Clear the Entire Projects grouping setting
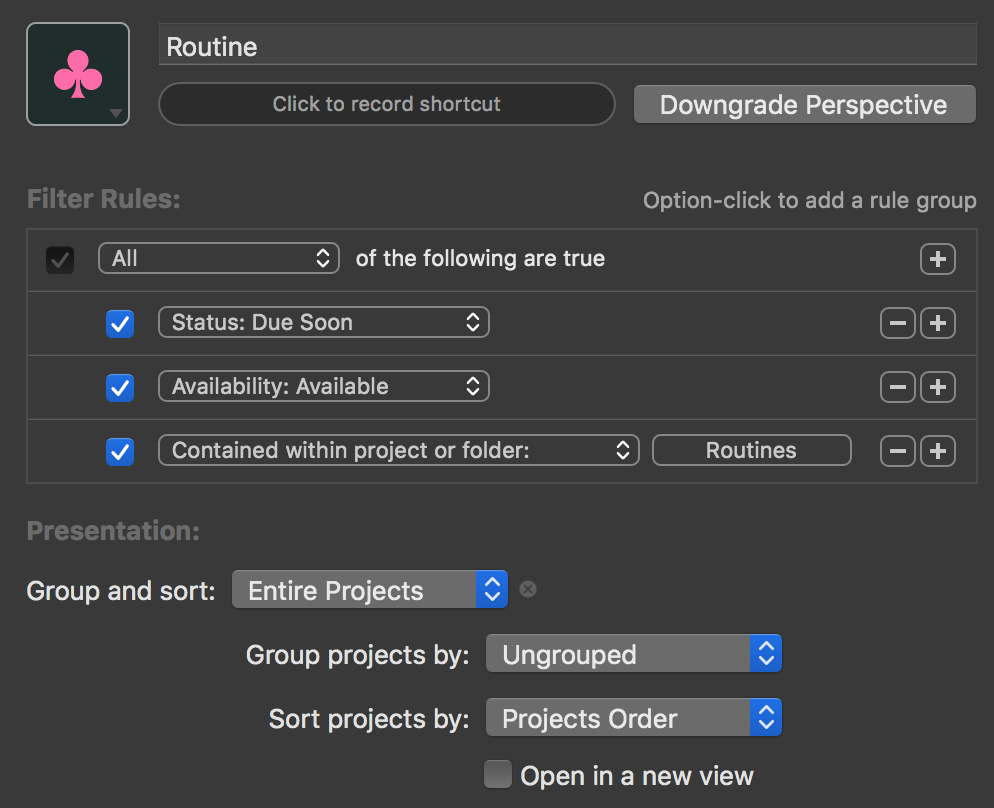 click(527, 589)
